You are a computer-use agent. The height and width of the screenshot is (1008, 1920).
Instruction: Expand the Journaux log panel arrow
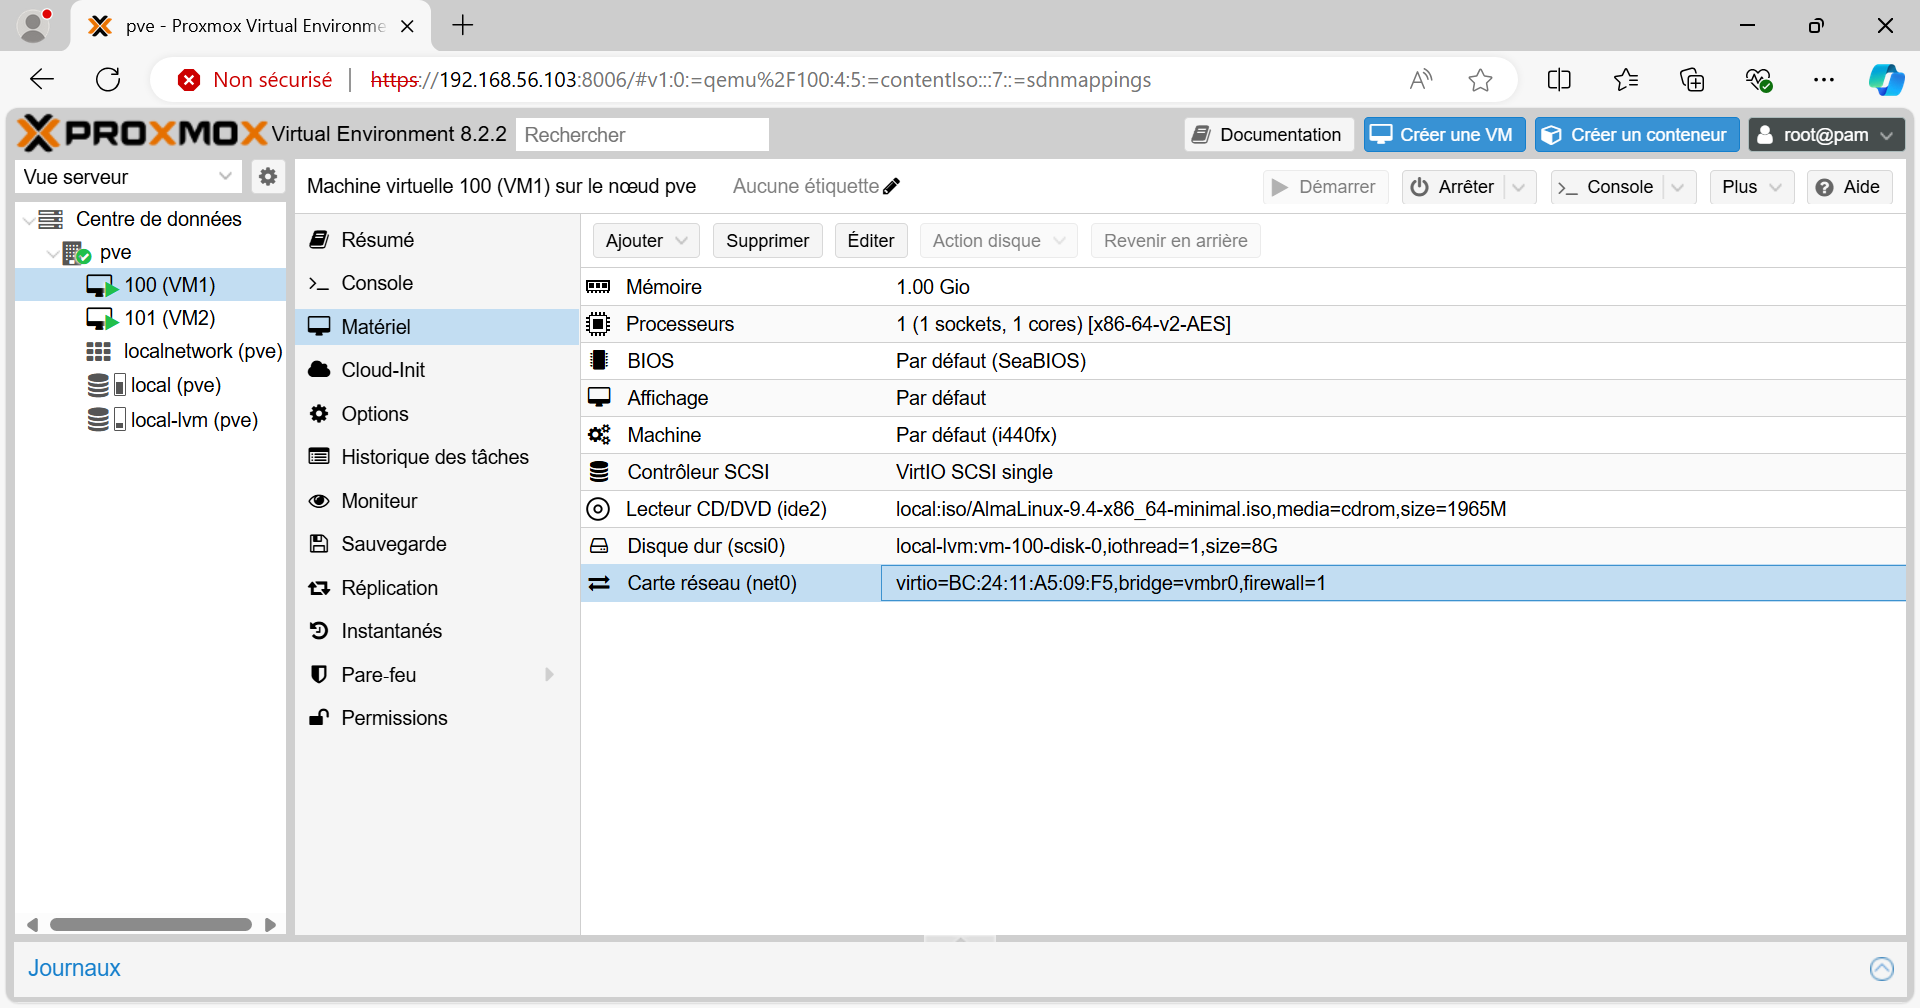pos(1881,968)
